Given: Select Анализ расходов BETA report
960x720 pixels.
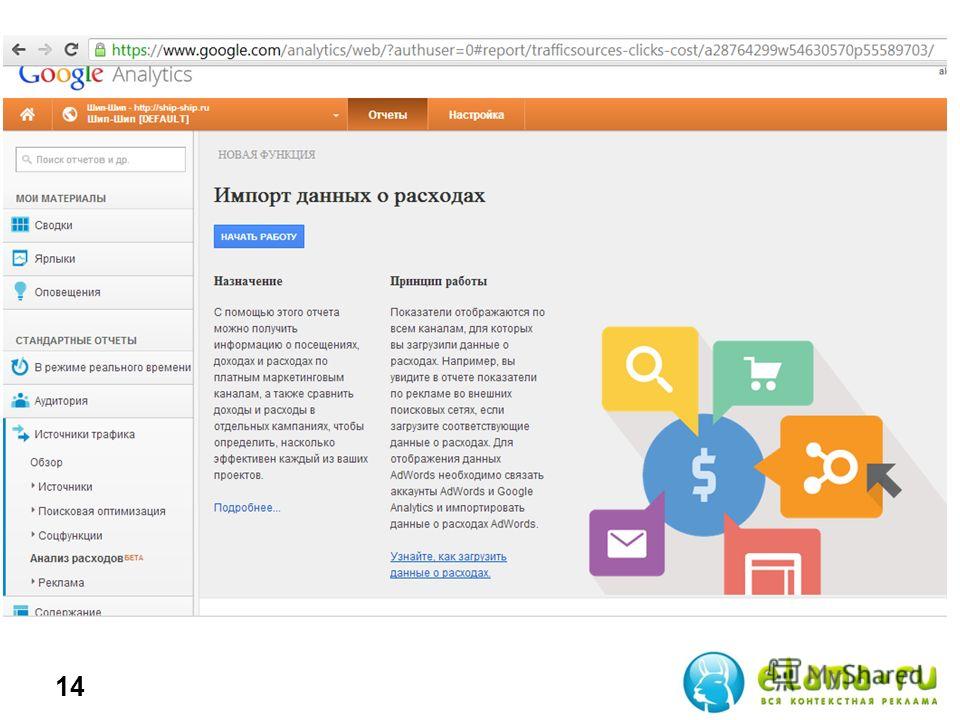Looking at the screenshot, I should pyautogui.click(x=86, y=558).
